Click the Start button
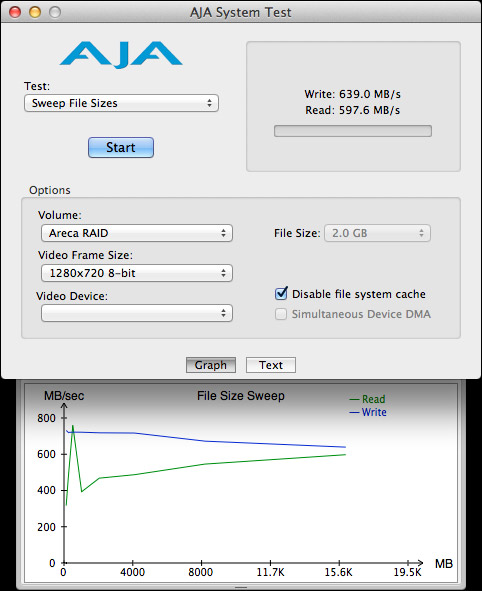This screenshot has width=482, height=591. 121,147
